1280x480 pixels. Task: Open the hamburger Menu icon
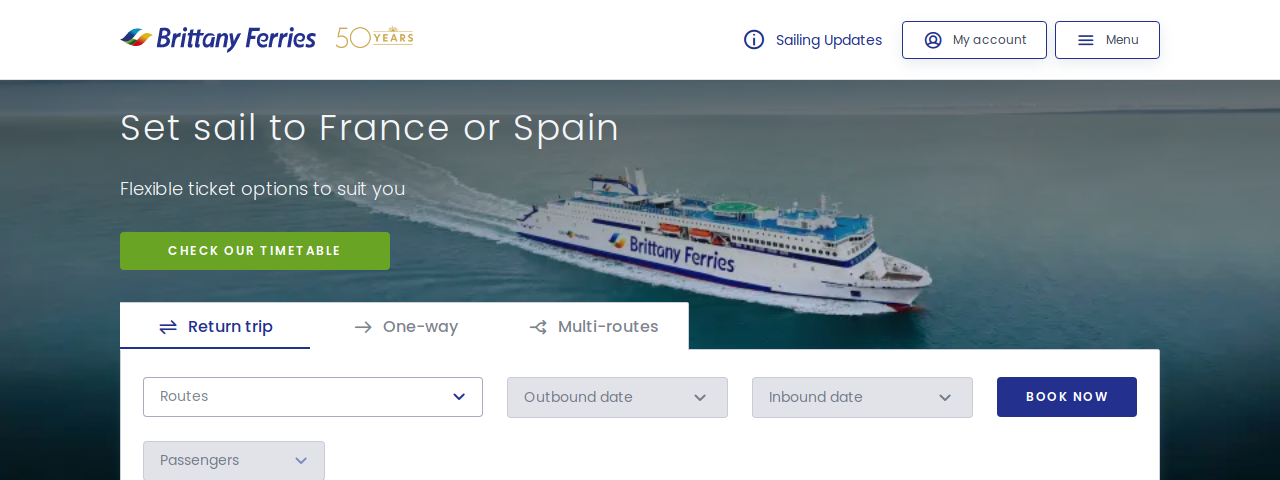click(x=1086, y=40)
